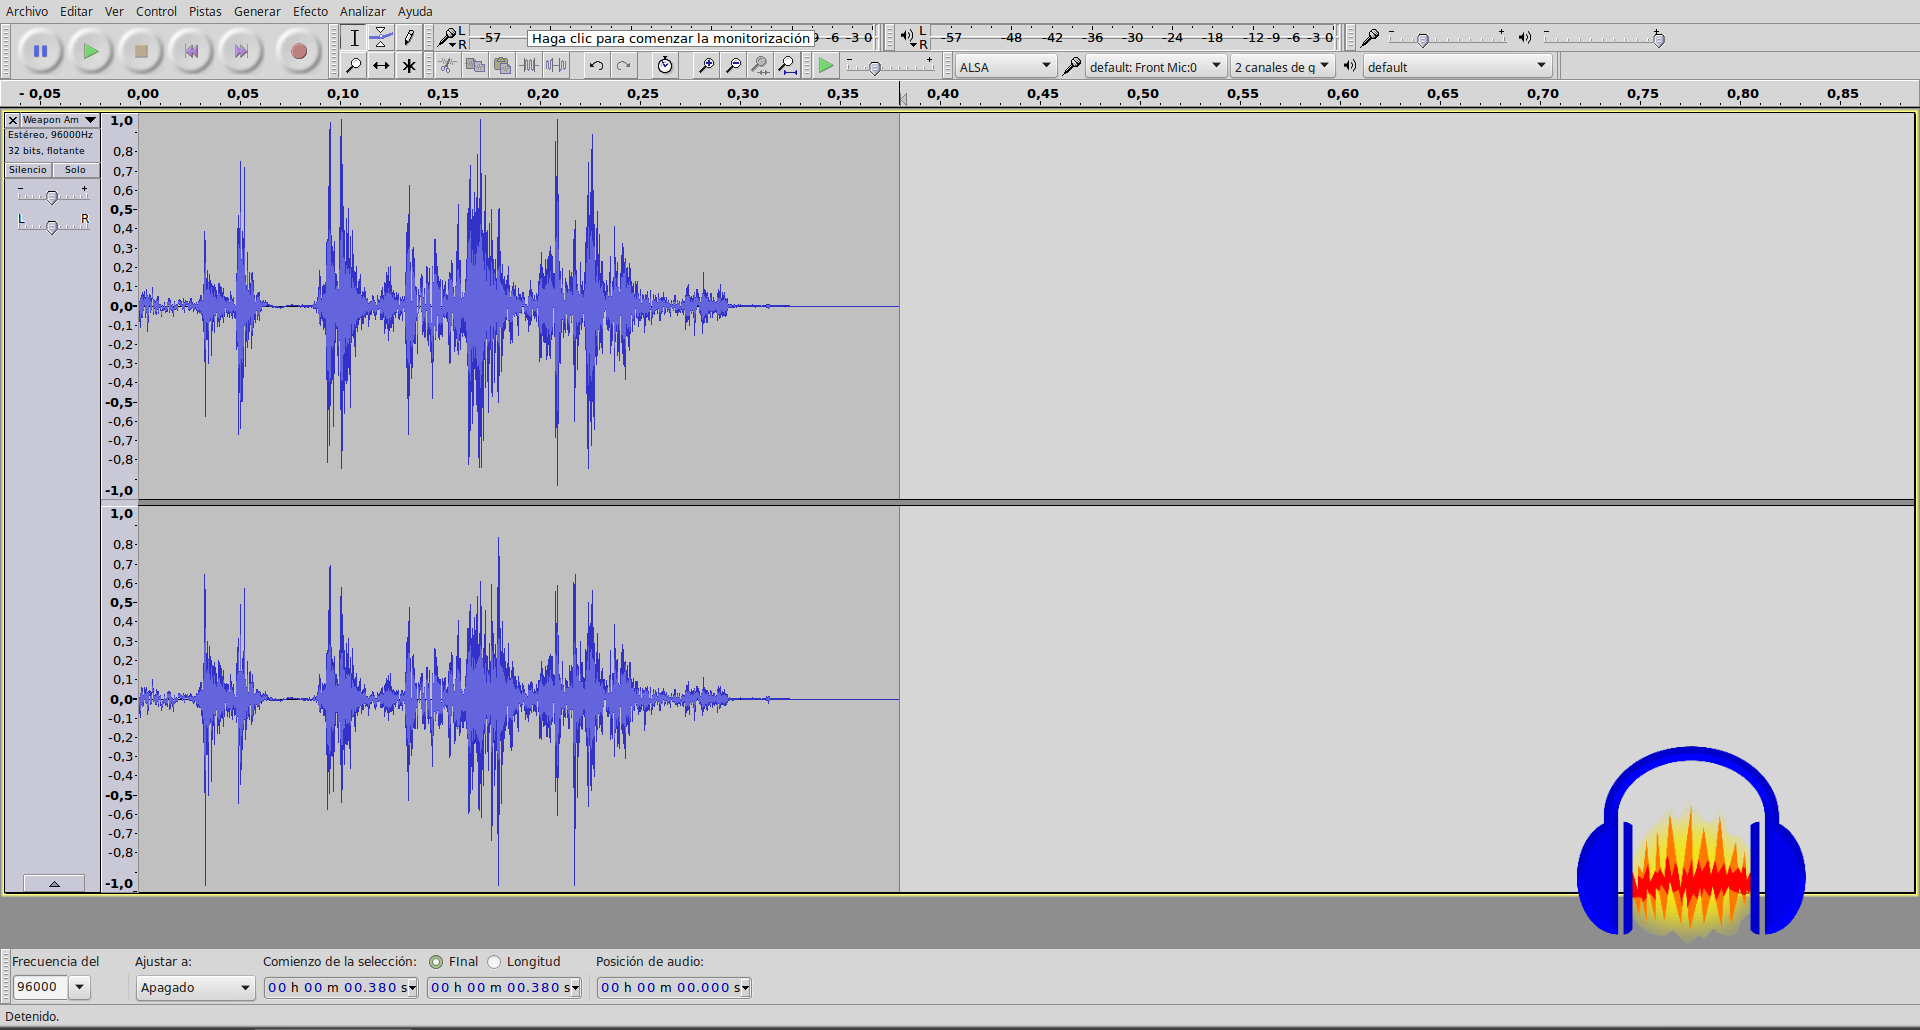Viewport: 1920px width, 1030px height.
Task: Open the Weapon Am track menu
Action: (59, 120)
